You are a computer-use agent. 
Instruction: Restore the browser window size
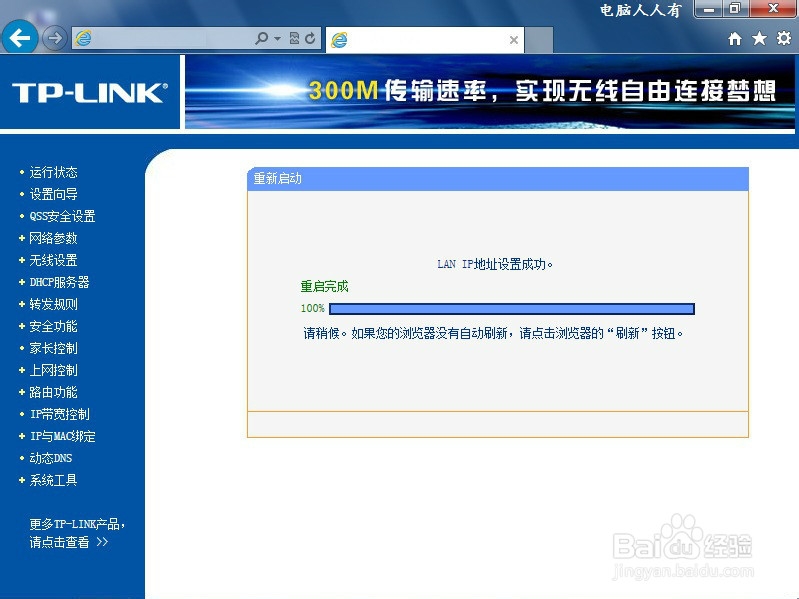[735, 9]
